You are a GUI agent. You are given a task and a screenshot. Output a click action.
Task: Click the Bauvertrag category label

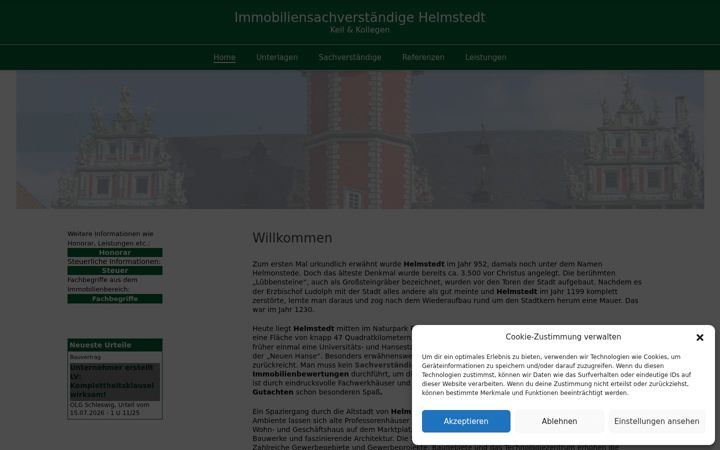(x=85, y=357)
